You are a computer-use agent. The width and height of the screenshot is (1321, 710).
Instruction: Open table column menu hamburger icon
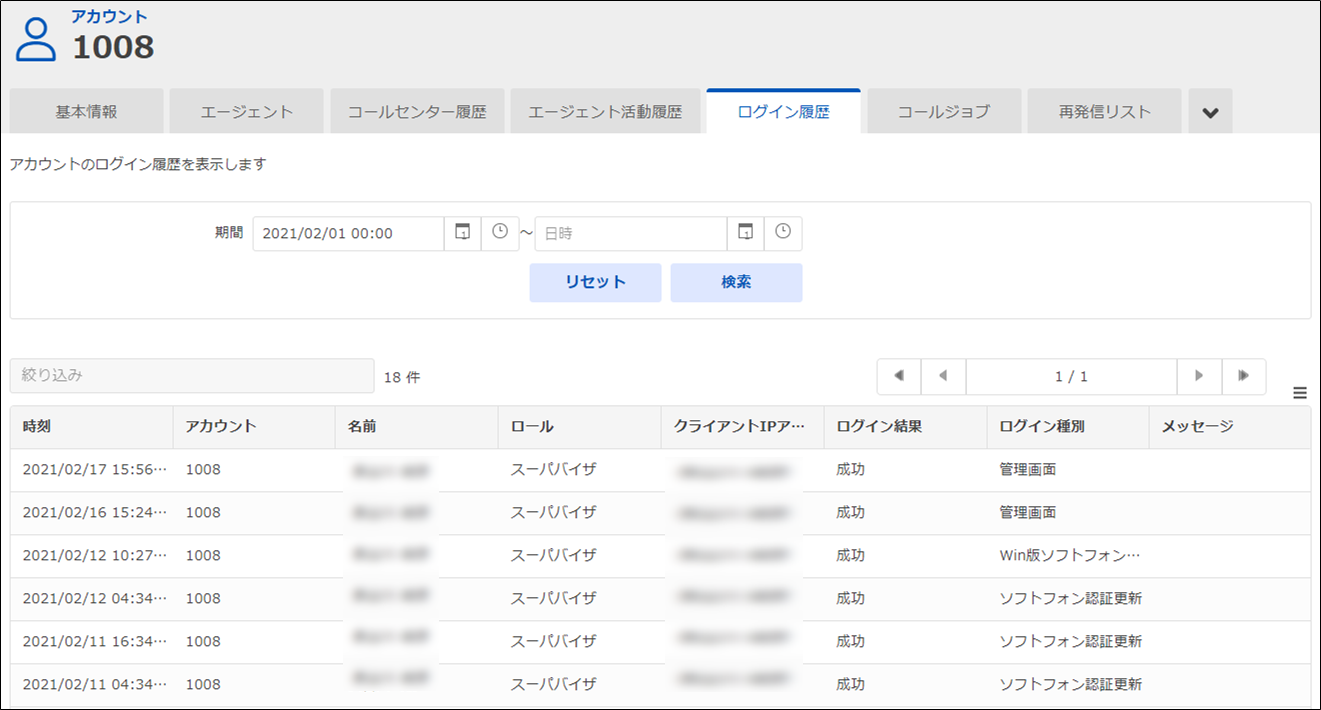pos(1300,394)
